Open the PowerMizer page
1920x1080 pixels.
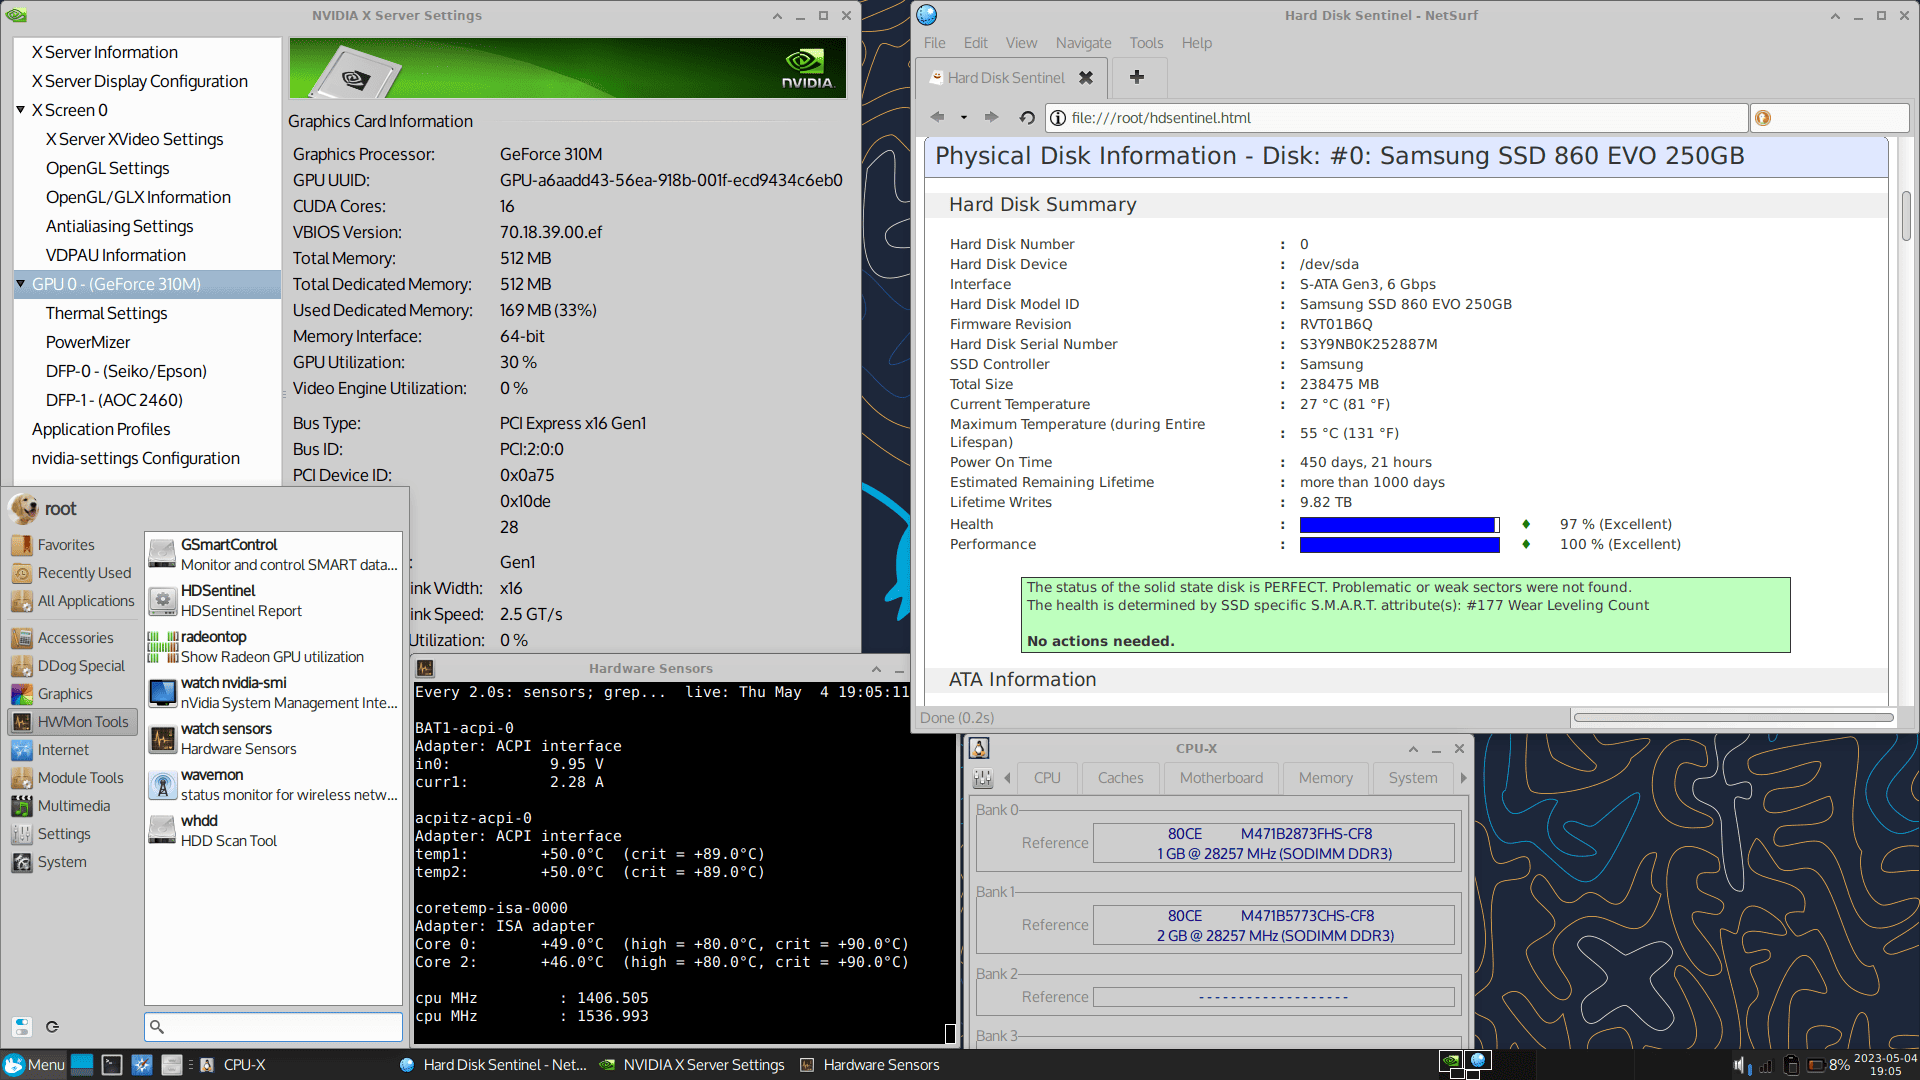coord(87,342)
